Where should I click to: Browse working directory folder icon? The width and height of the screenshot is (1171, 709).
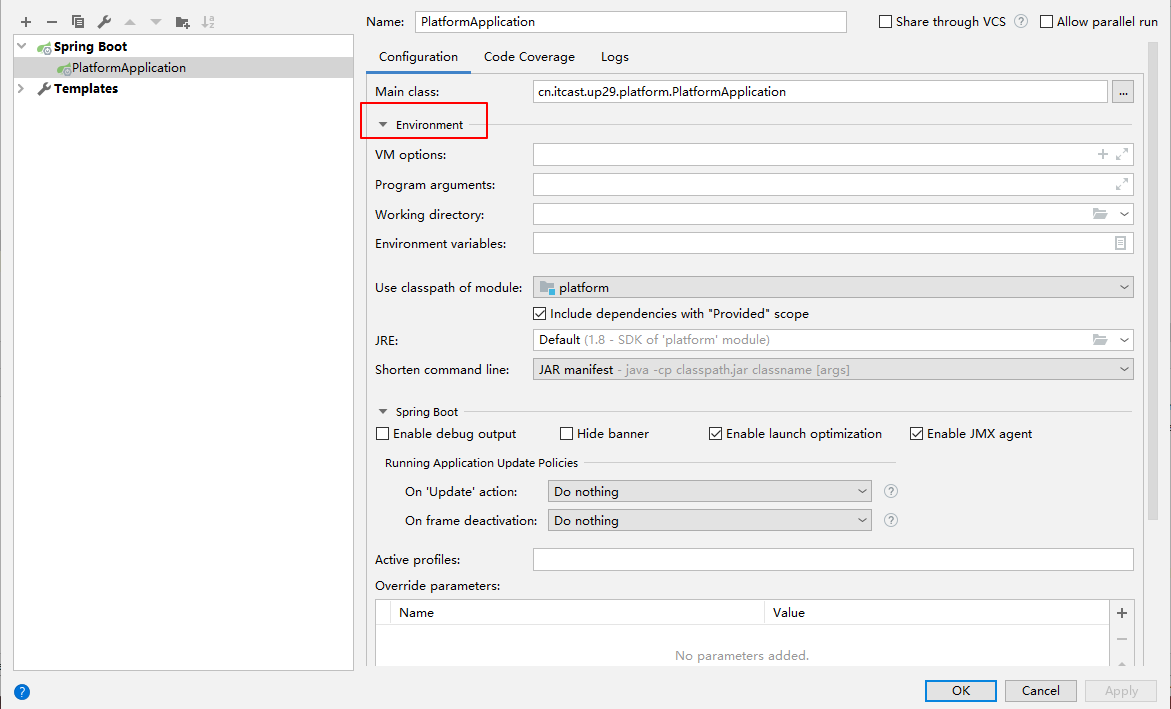(1100, 214)
